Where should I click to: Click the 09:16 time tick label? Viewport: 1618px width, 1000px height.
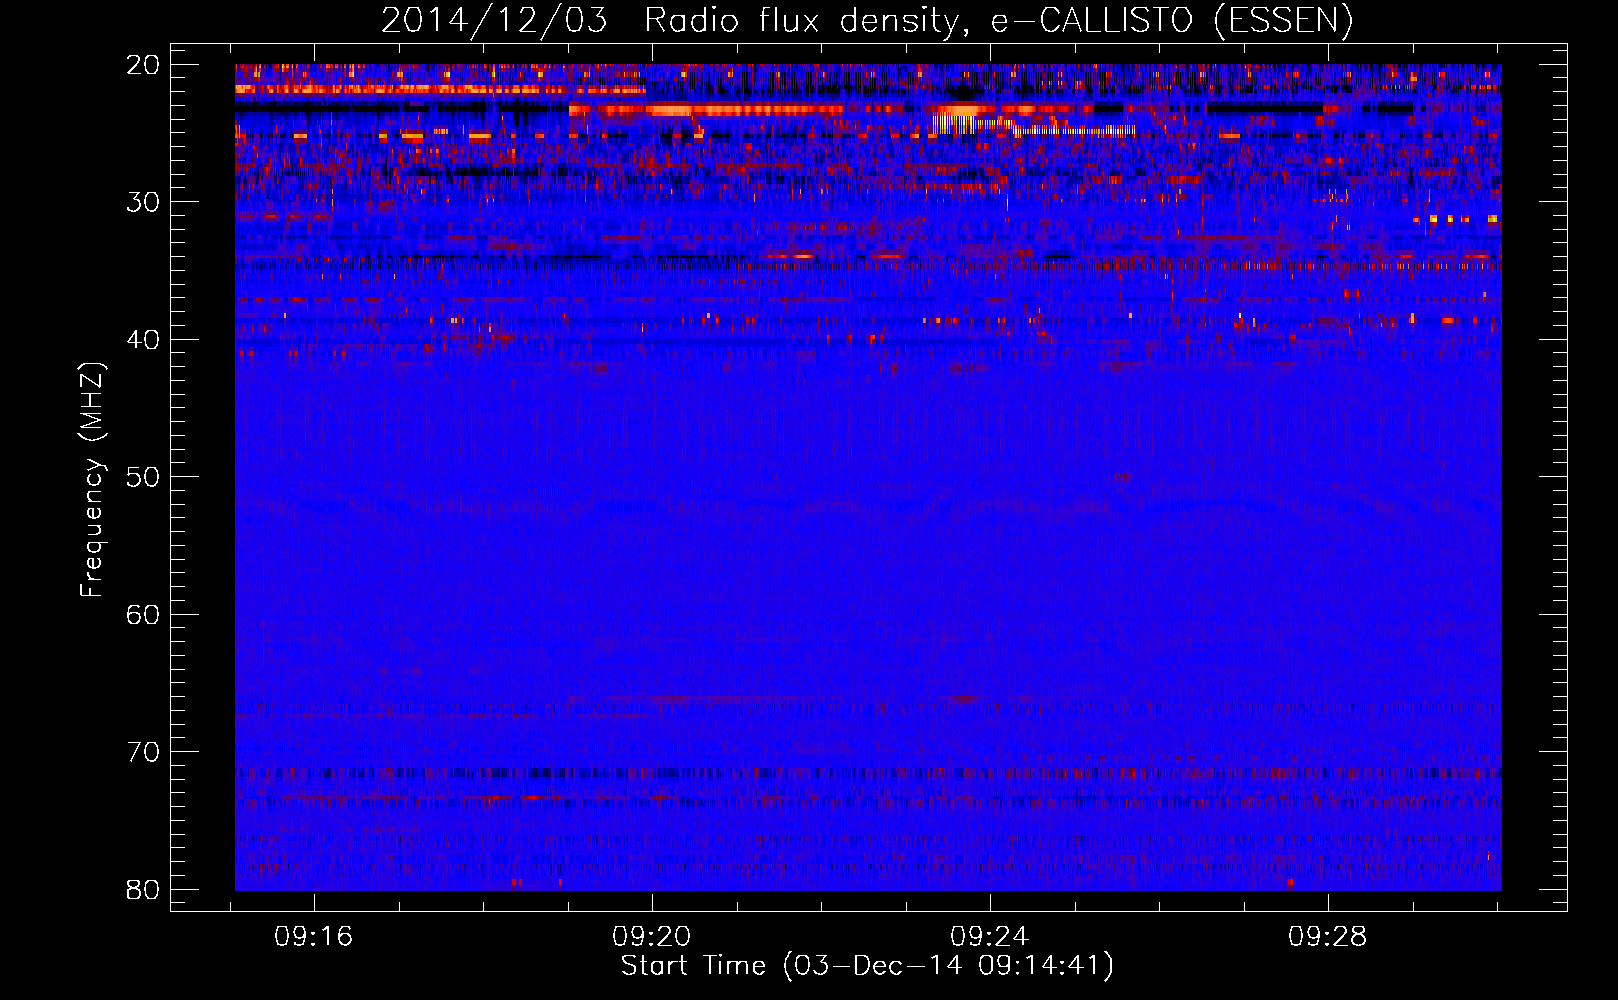pyautogui.click(x=314, y=937)
